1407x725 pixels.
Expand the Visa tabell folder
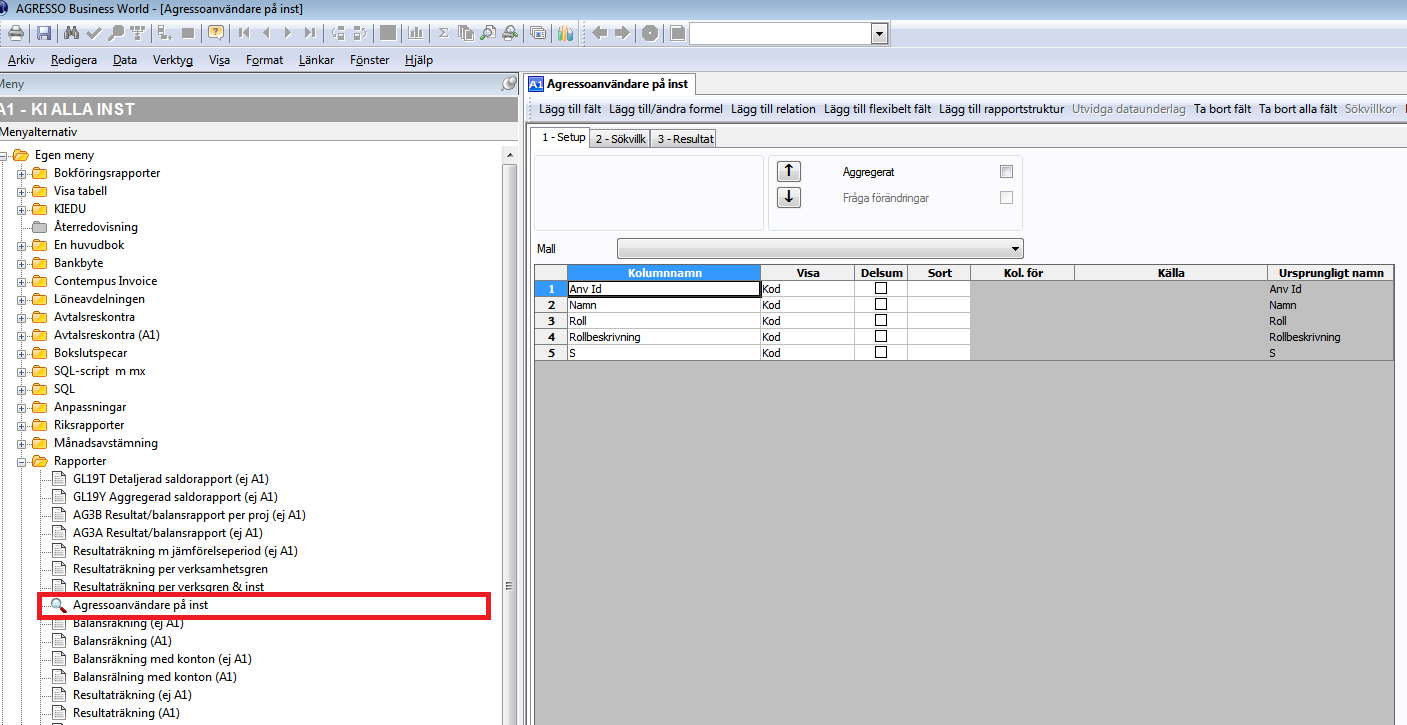point(22,191)
